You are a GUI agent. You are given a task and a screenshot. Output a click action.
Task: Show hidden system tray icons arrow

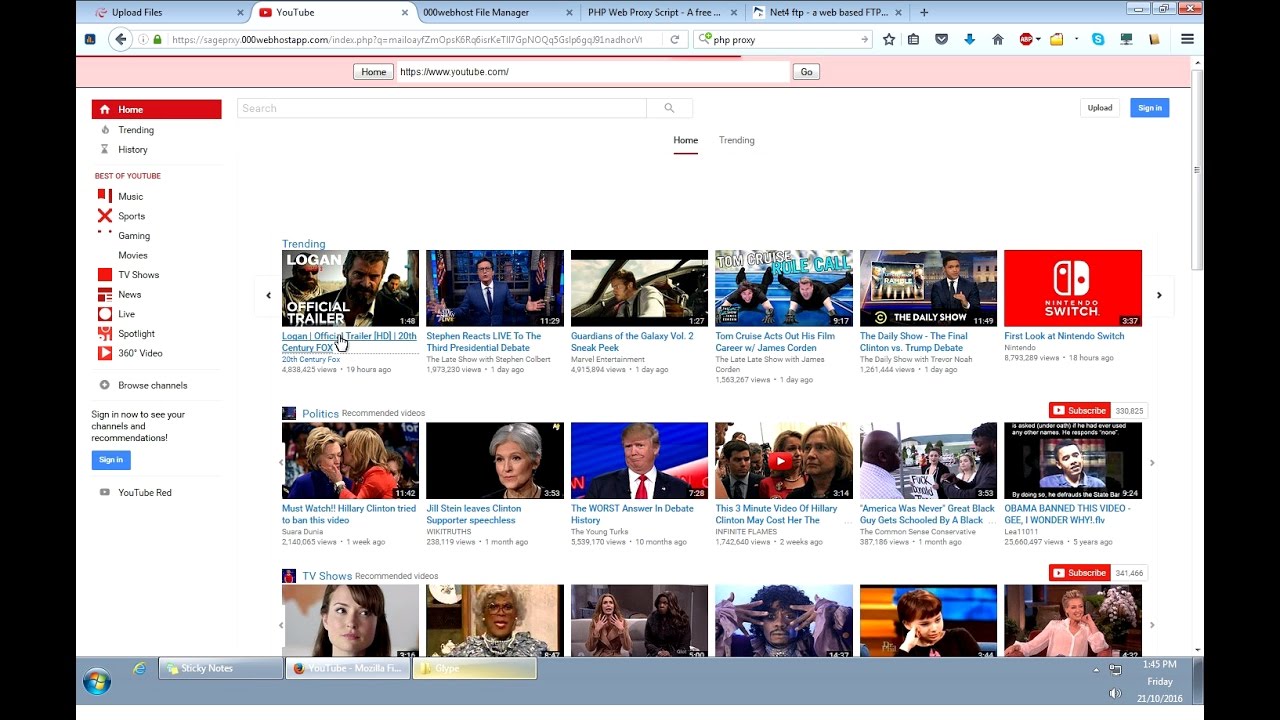pyautogui.click(x=1096, y=669)
